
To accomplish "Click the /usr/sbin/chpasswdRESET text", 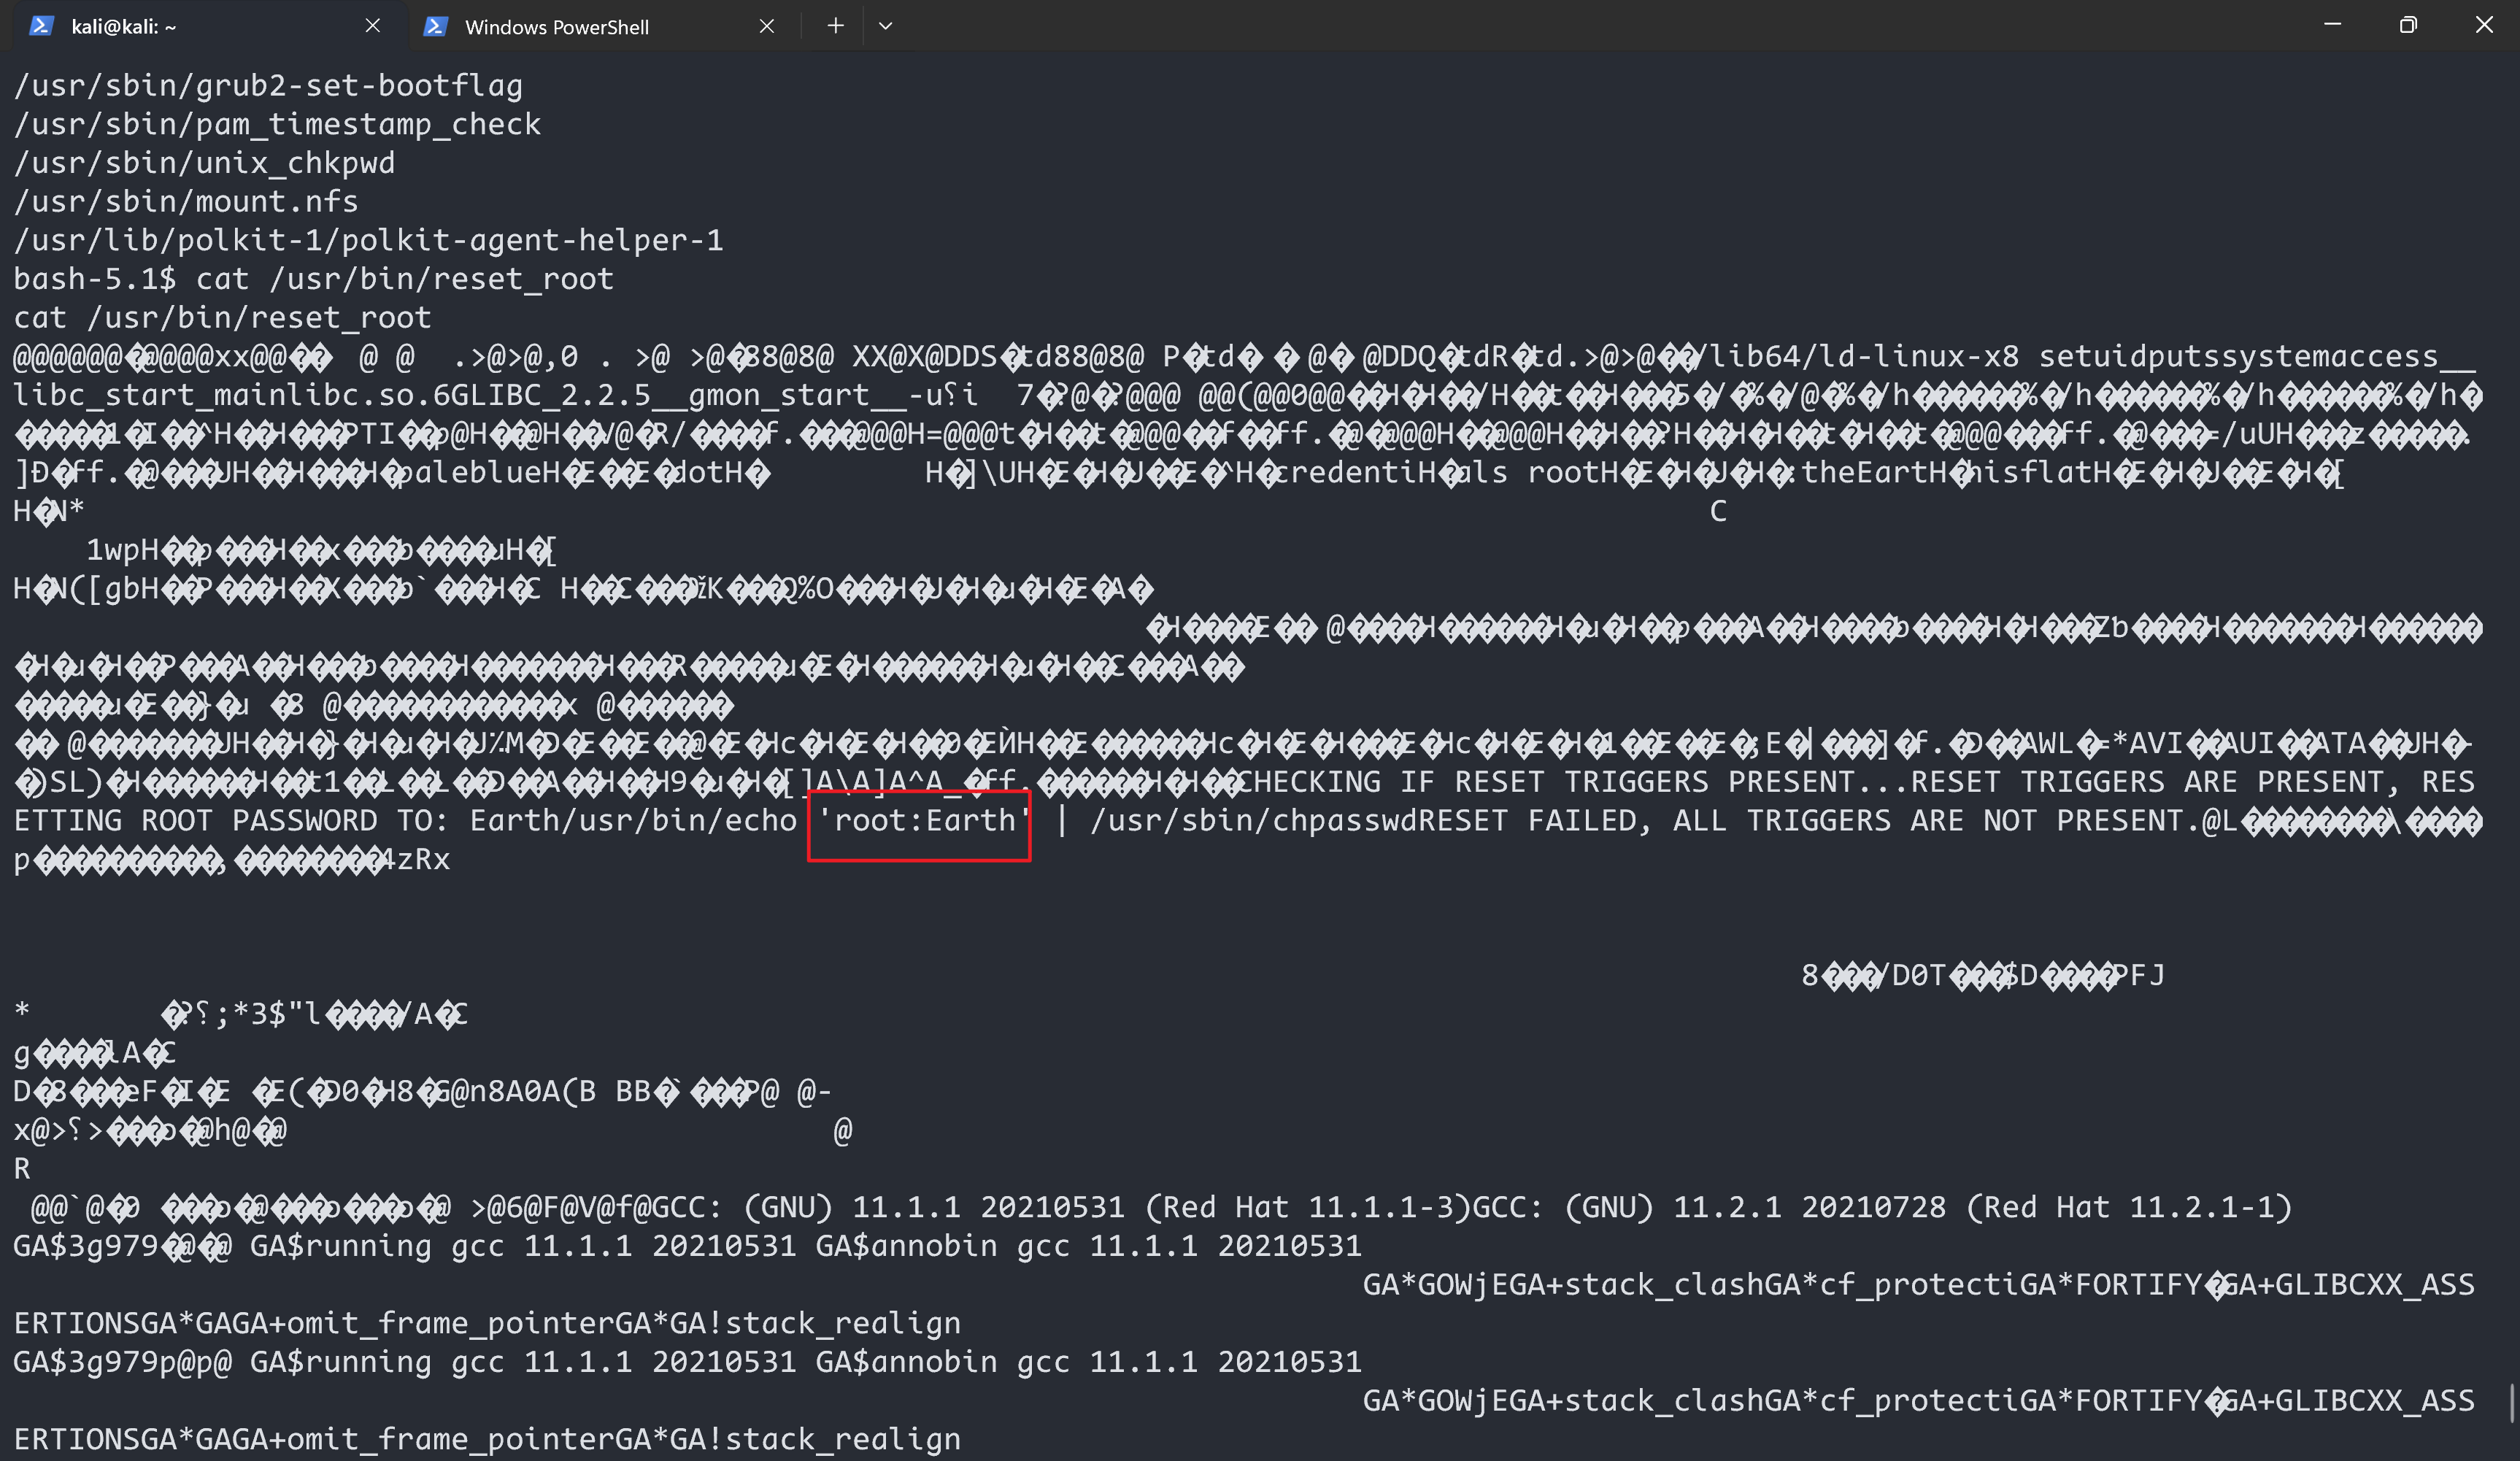I will (1299, 821).
